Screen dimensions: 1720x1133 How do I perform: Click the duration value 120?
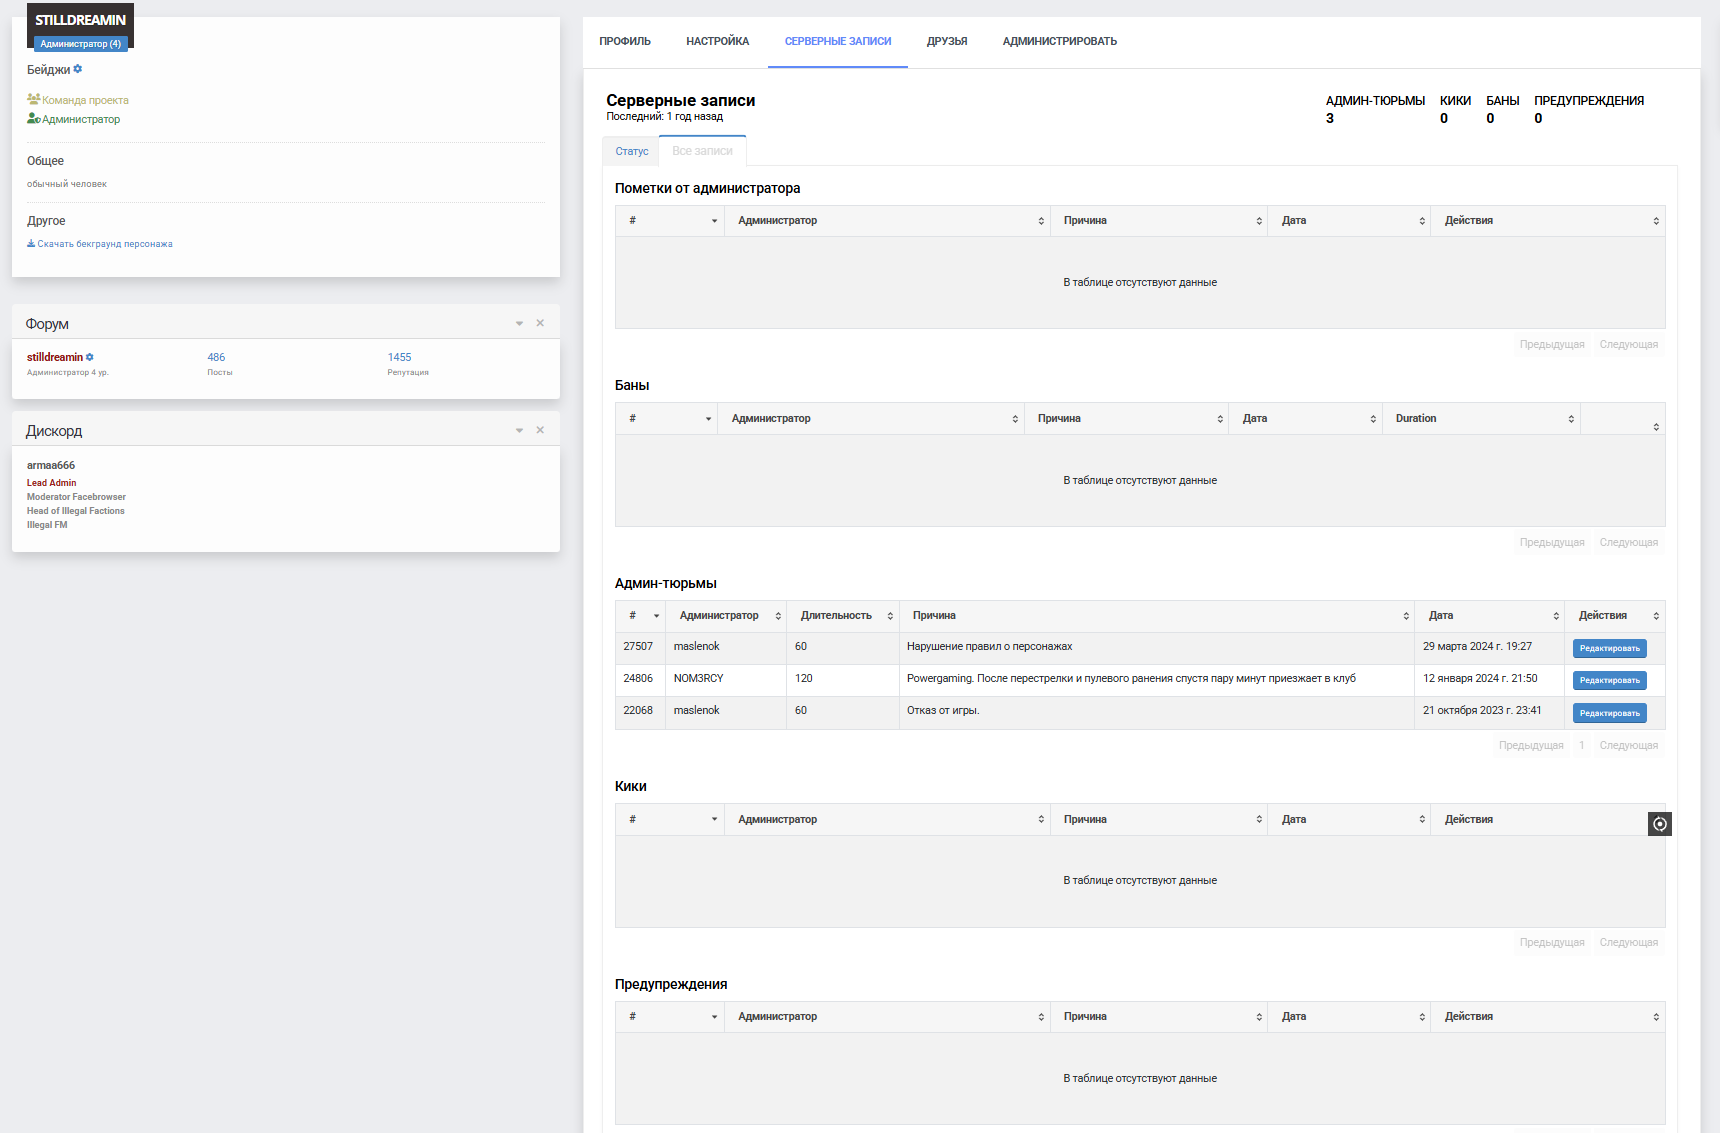point(804,679)
